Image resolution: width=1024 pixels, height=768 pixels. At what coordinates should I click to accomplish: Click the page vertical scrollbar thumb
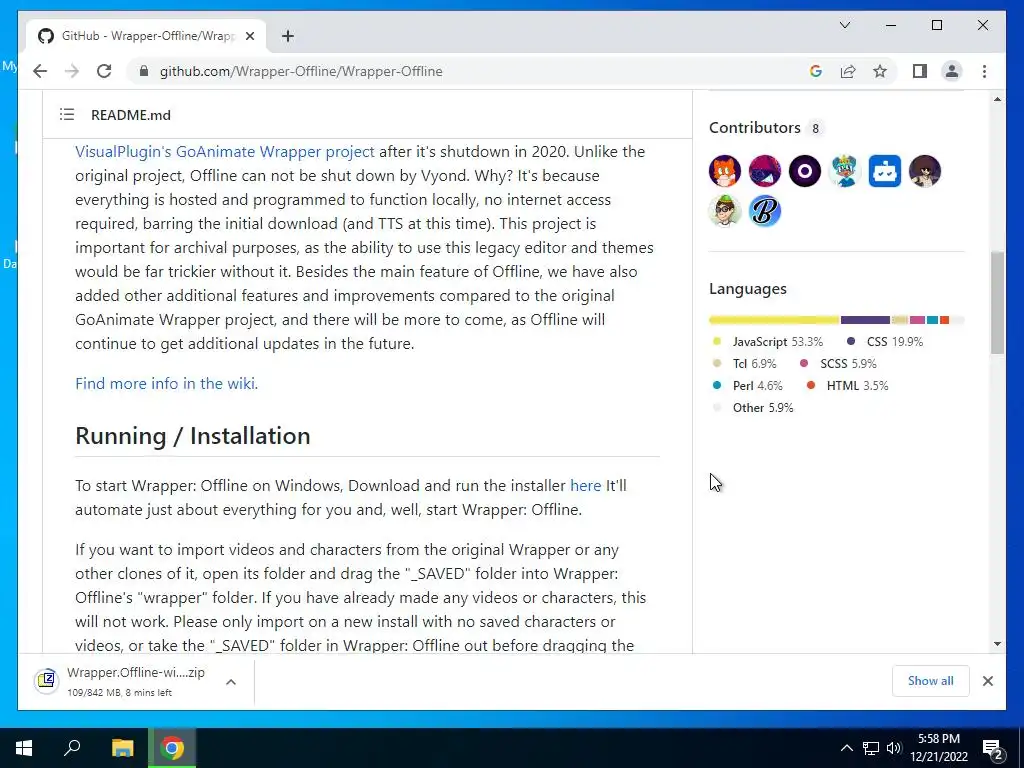997,302
